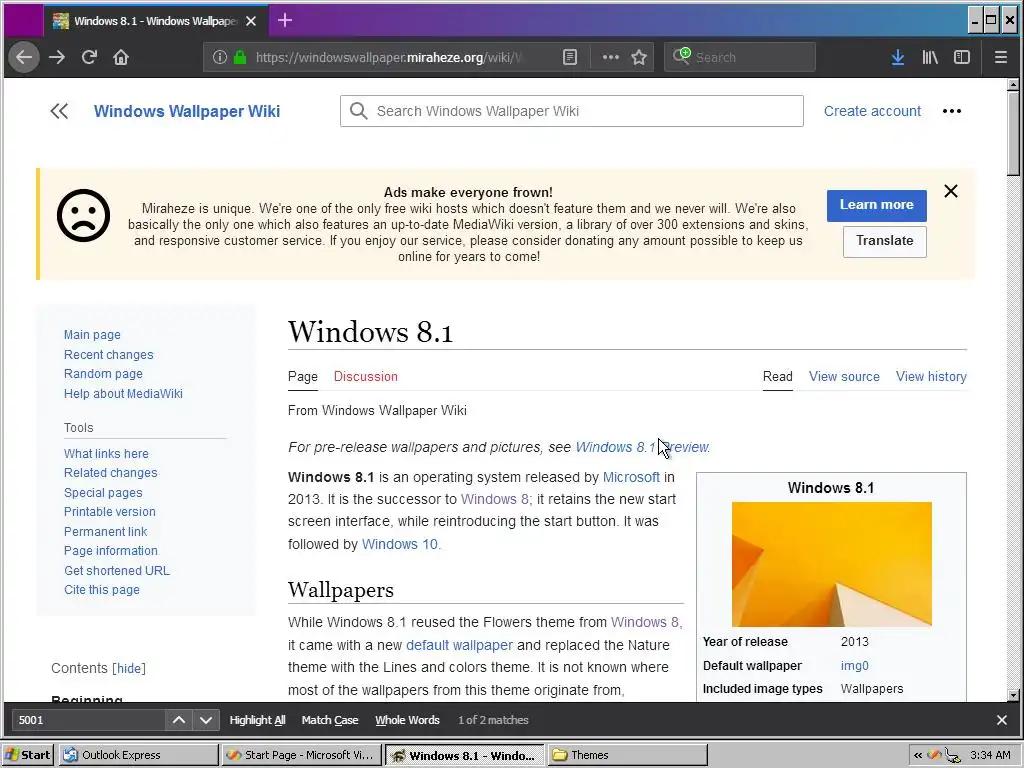Viewport: 1024px width, 768px height.
Task: Toggle Whole Words in find bar
Action: pyautogui.click(x=408, y=720)
